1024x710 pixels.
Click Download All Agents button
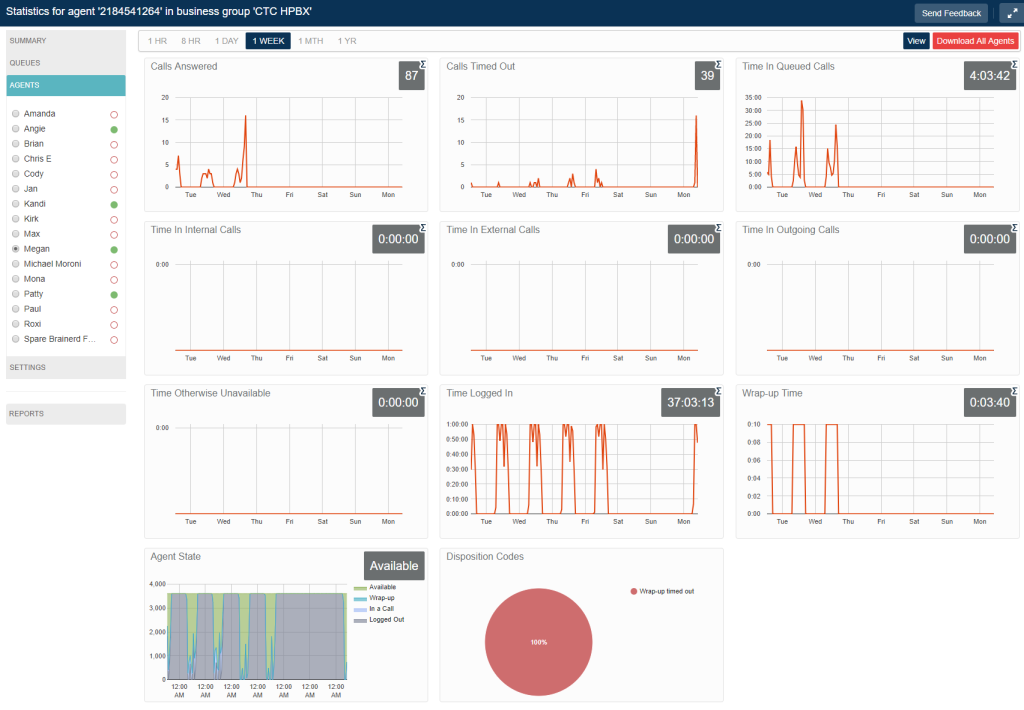point(975,41)
